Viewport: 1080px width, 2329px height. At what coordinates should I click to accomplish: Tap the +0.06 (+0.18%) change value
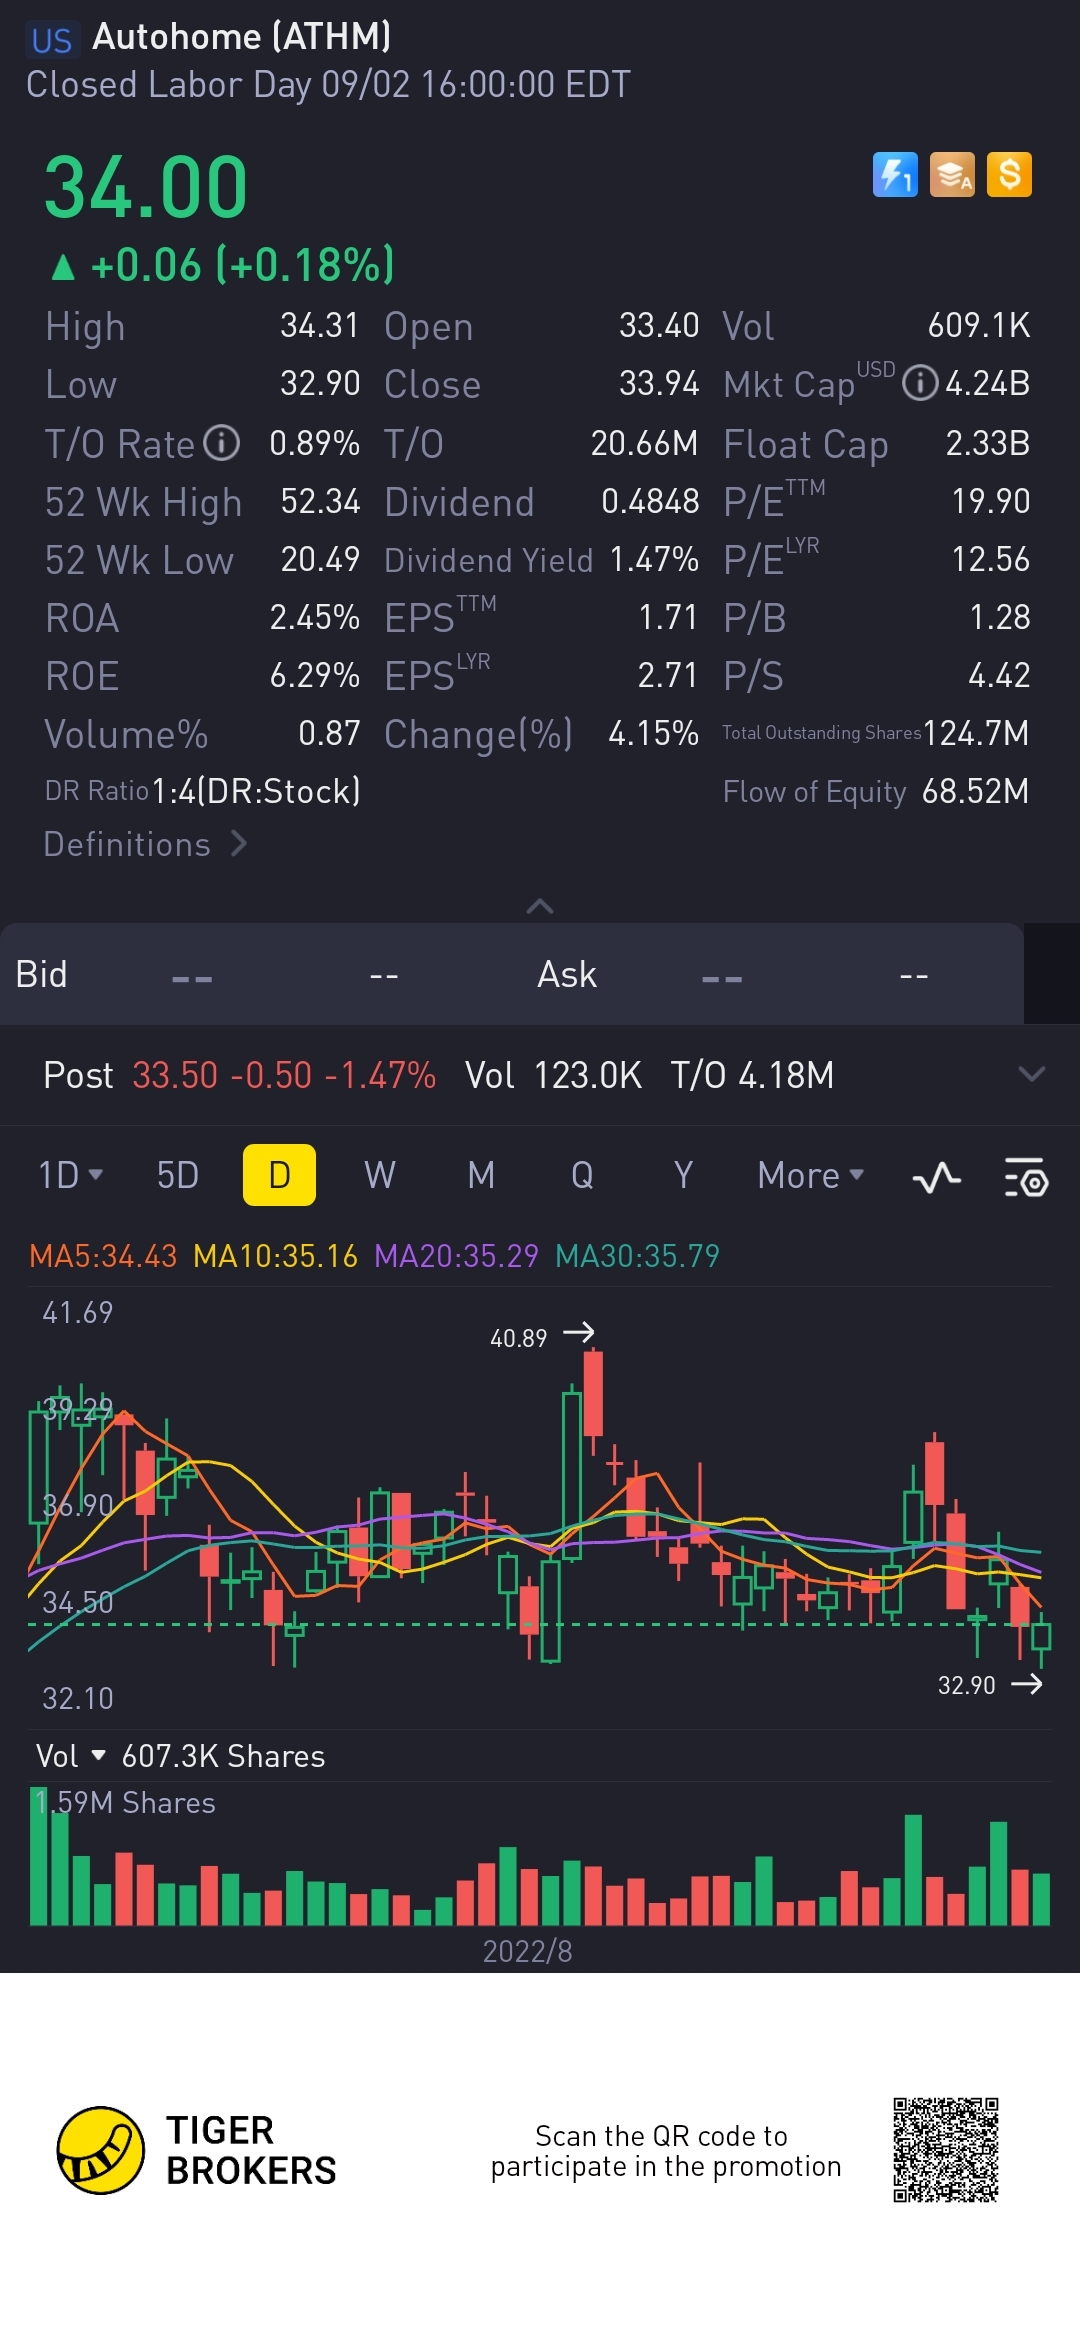243,265
